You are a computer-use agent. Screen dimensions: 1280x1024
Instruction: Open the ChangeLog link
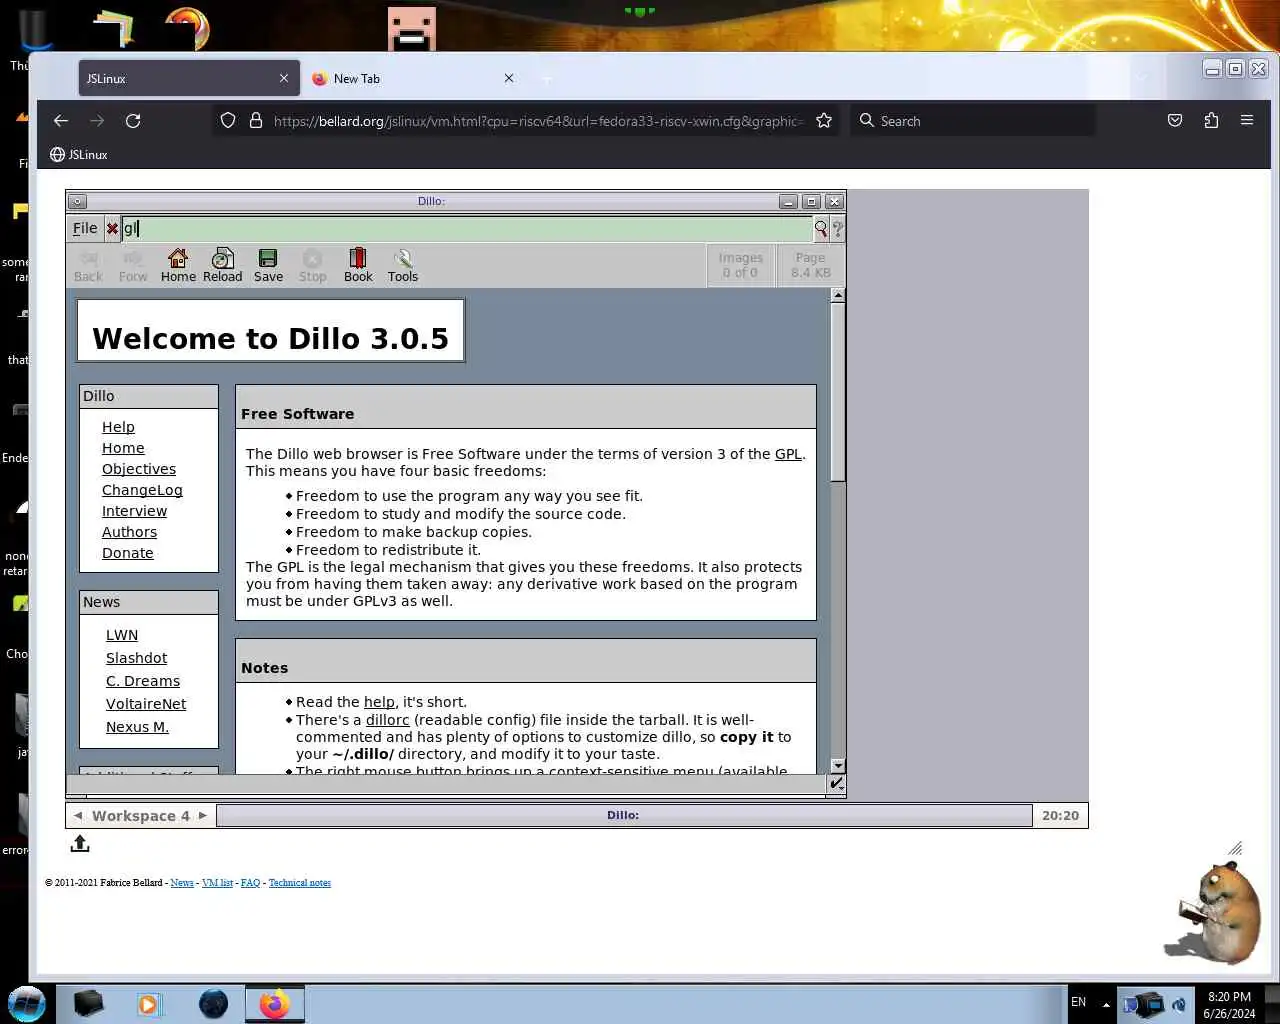pos(142,490)
